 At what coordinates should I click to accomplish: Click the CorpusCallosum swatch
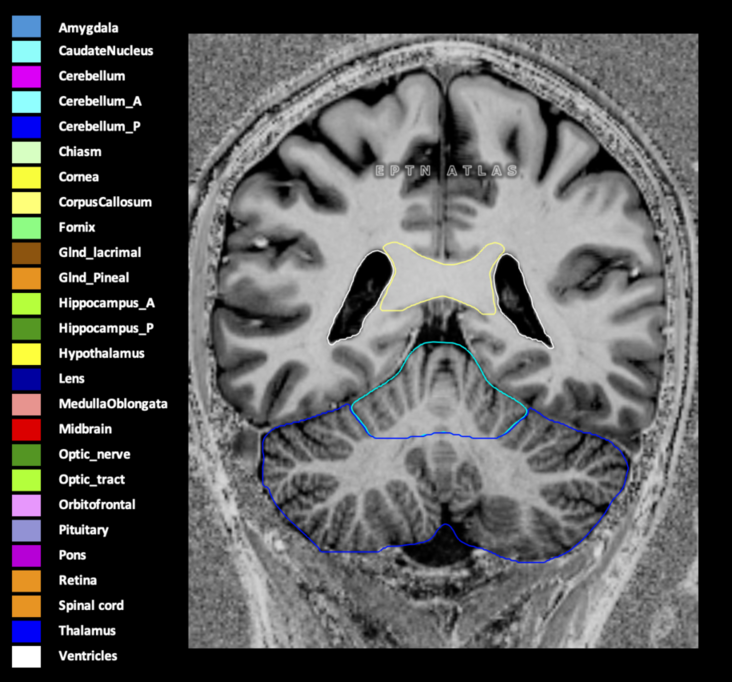click(x=26, y=203)
